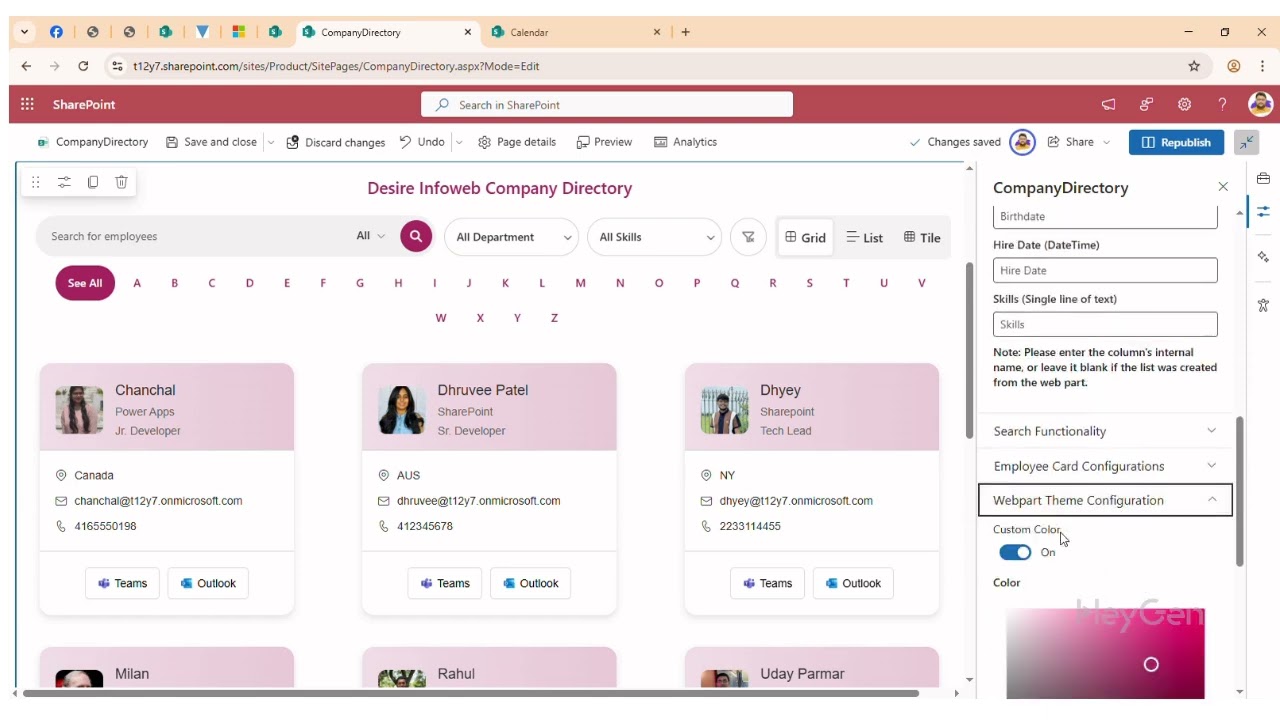Click the move web part handle icon
1280x720 pixels.
pyautogui.click(x=35, y=182)
